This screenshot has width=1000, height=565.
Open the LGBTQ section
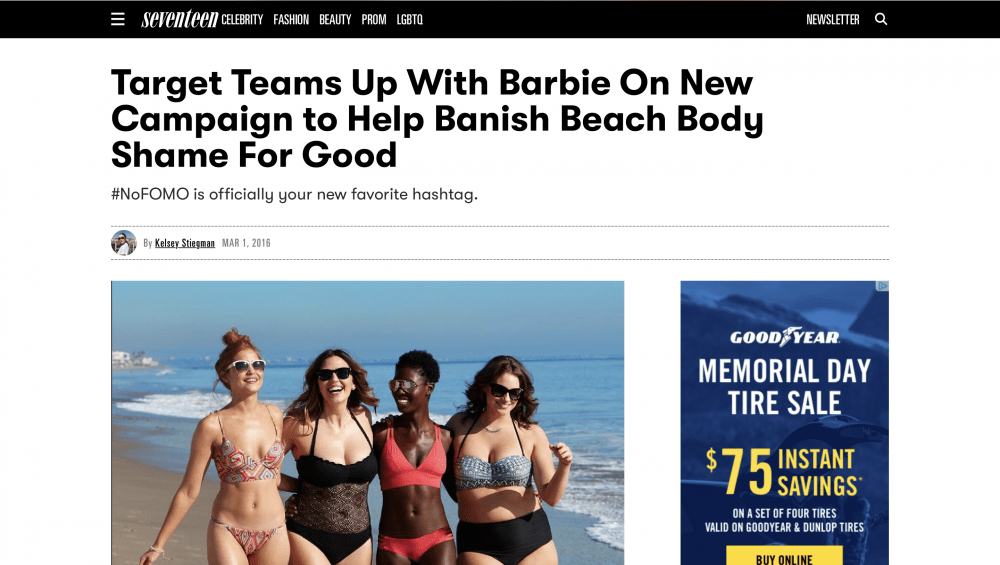tap(409, 20)
